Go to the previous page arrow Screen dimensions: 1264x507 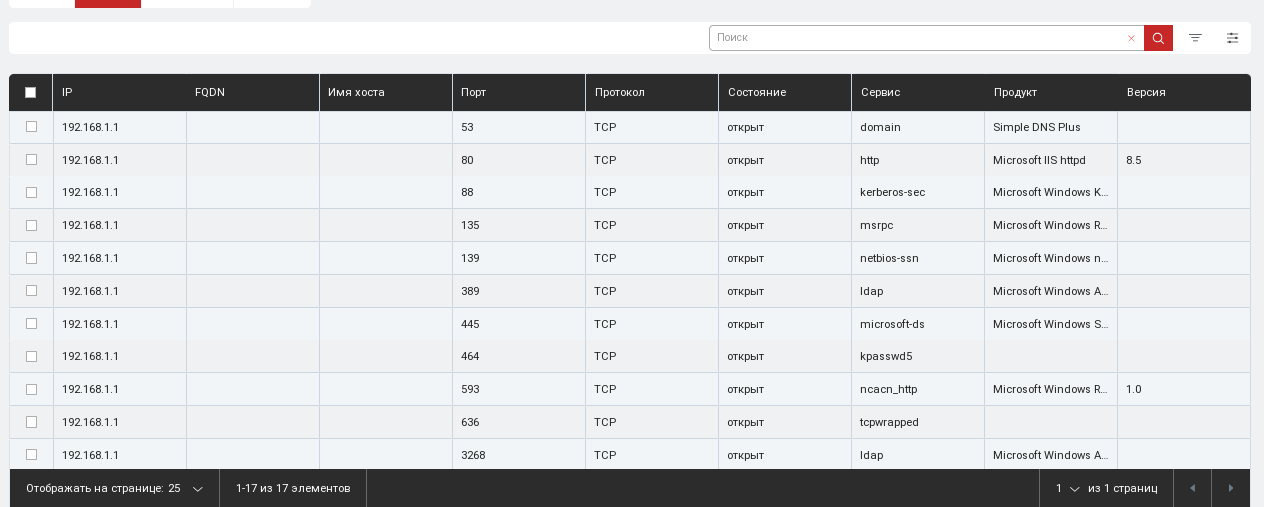tap(1192, 488)
